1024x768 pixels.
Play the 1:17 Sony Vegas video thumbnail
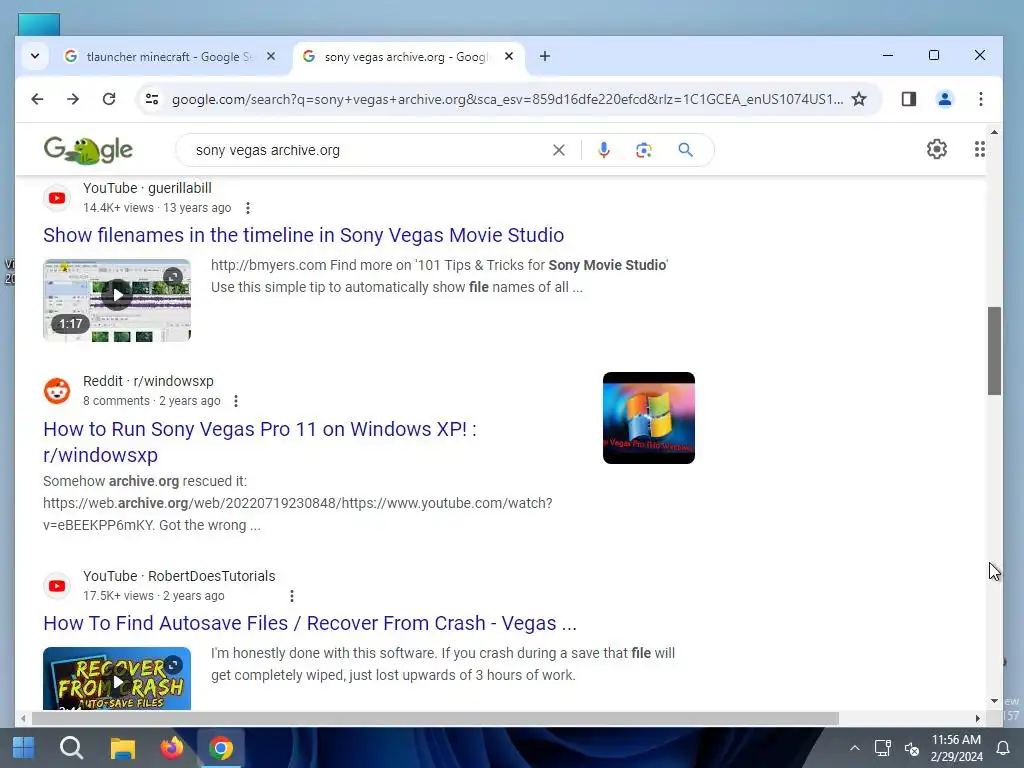coord(117,300)
